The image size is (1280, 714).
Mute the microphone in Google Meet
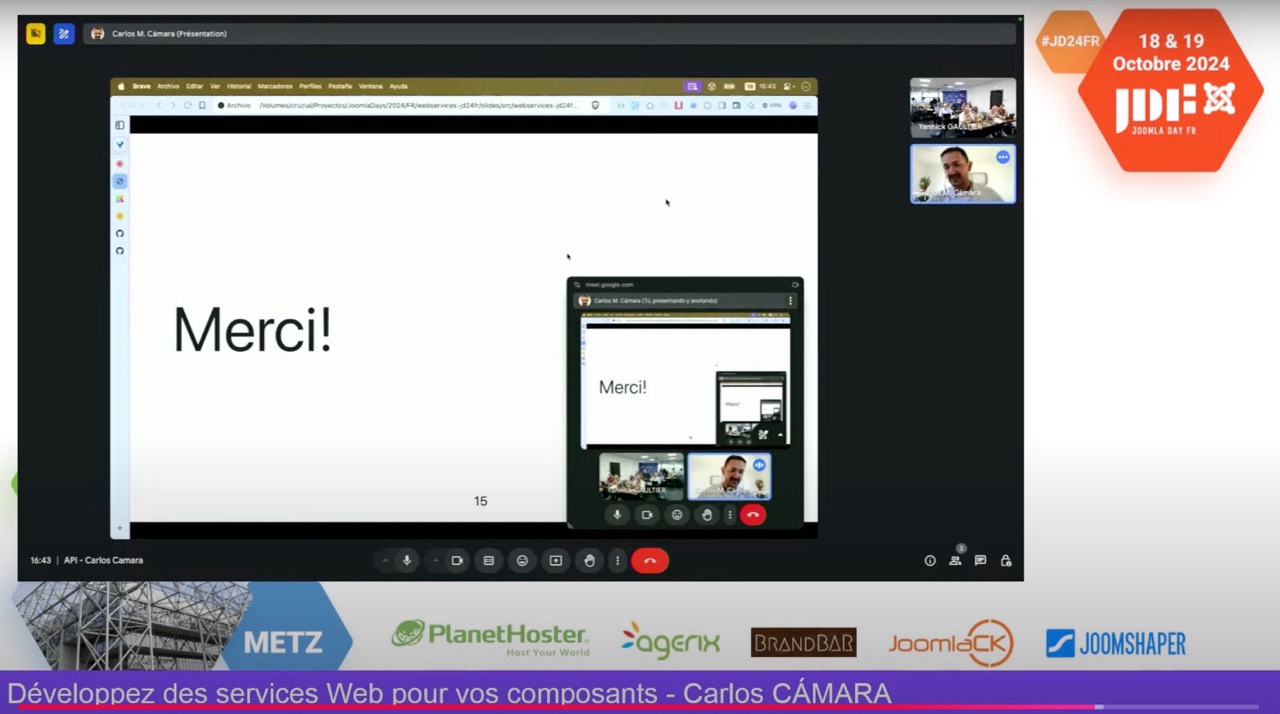pyautogui.click(x=406, y=560)
